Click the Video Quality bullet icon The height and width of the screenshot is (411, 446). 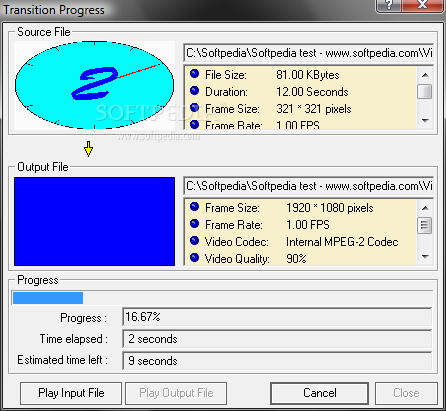194,258
